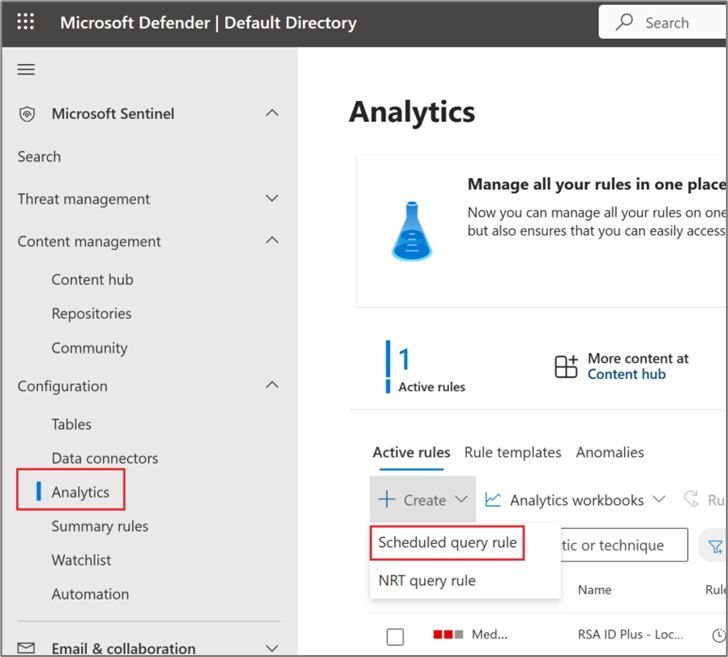Toggle the hamburger navigation menu

26,69
